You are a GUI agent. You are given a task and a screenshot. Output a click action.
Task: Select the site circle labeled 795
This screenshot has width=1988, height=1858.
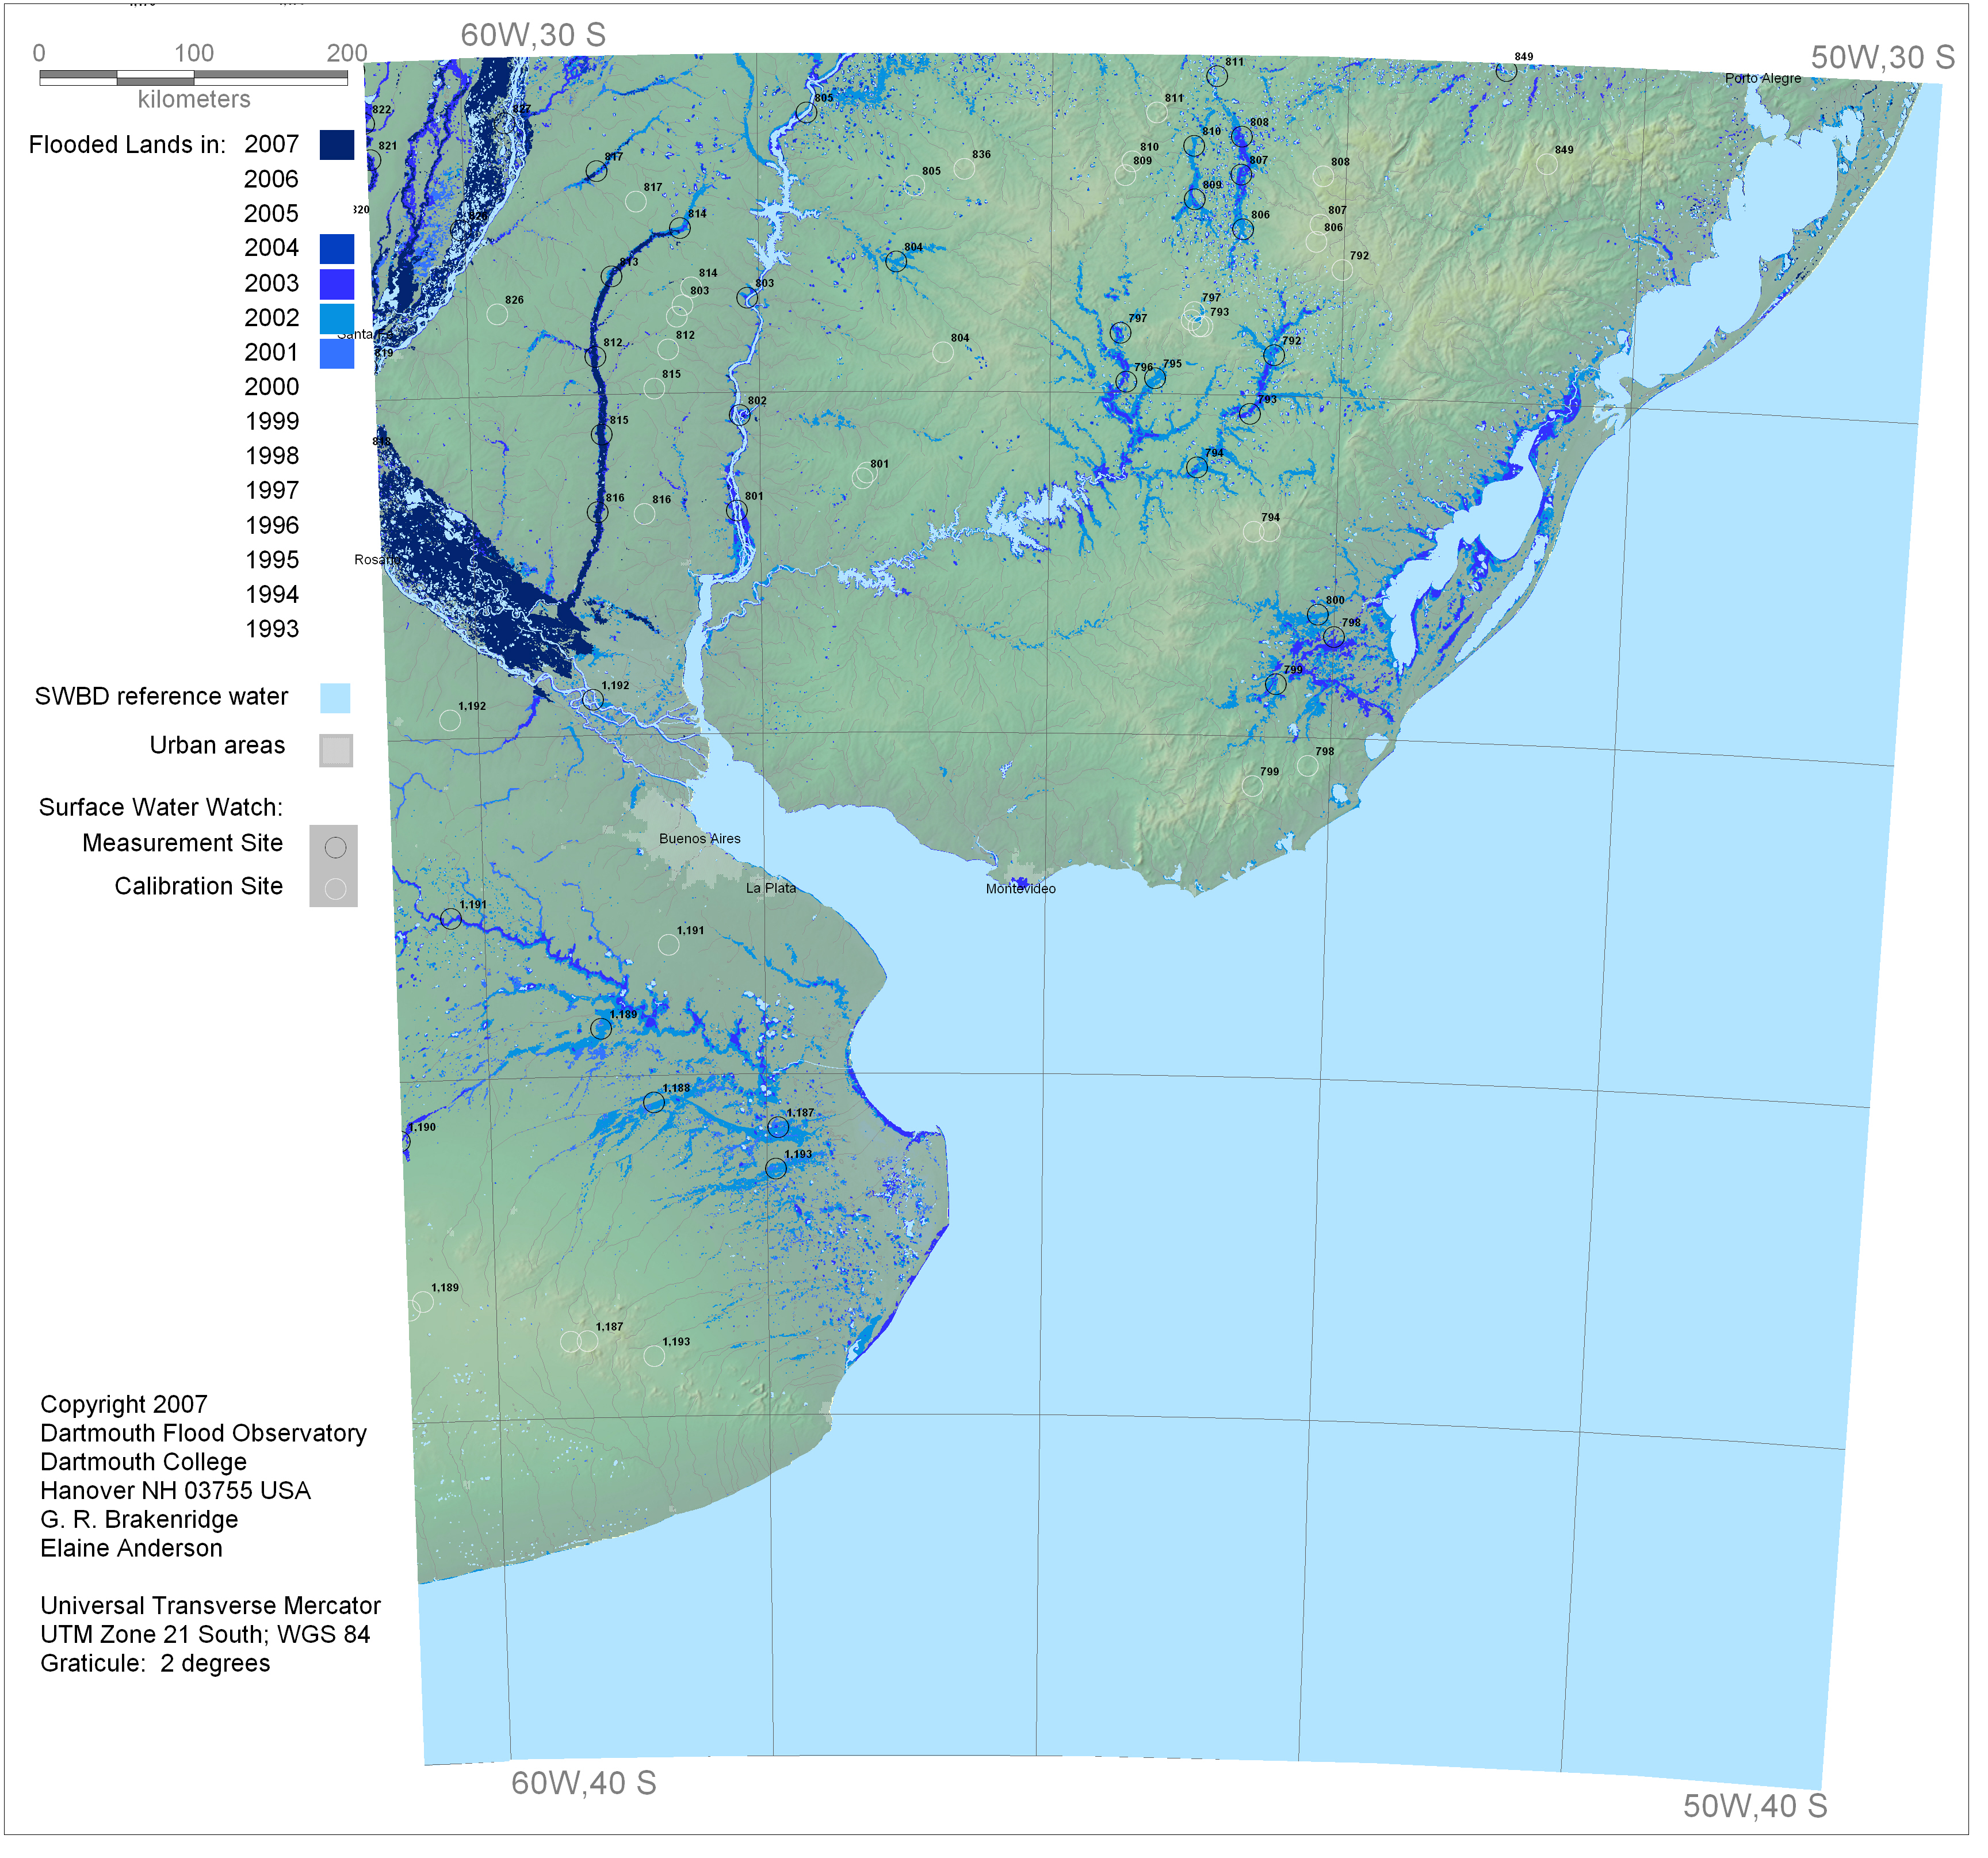click(1156, 379)
